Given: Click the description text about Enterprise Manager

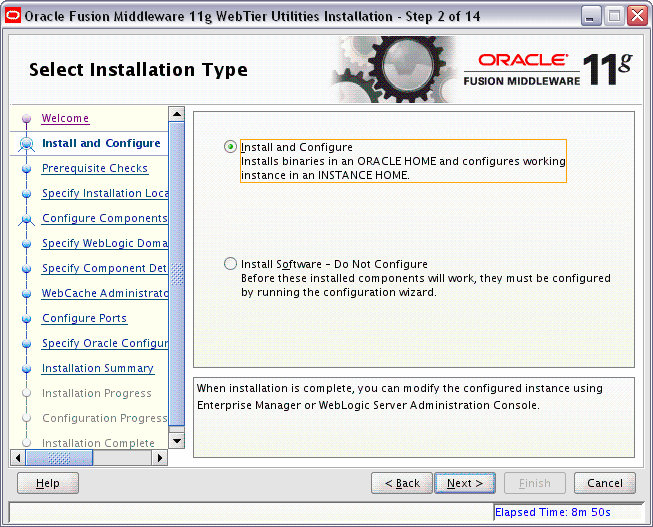Looking at the screenshot, I should tap(400, 397).
